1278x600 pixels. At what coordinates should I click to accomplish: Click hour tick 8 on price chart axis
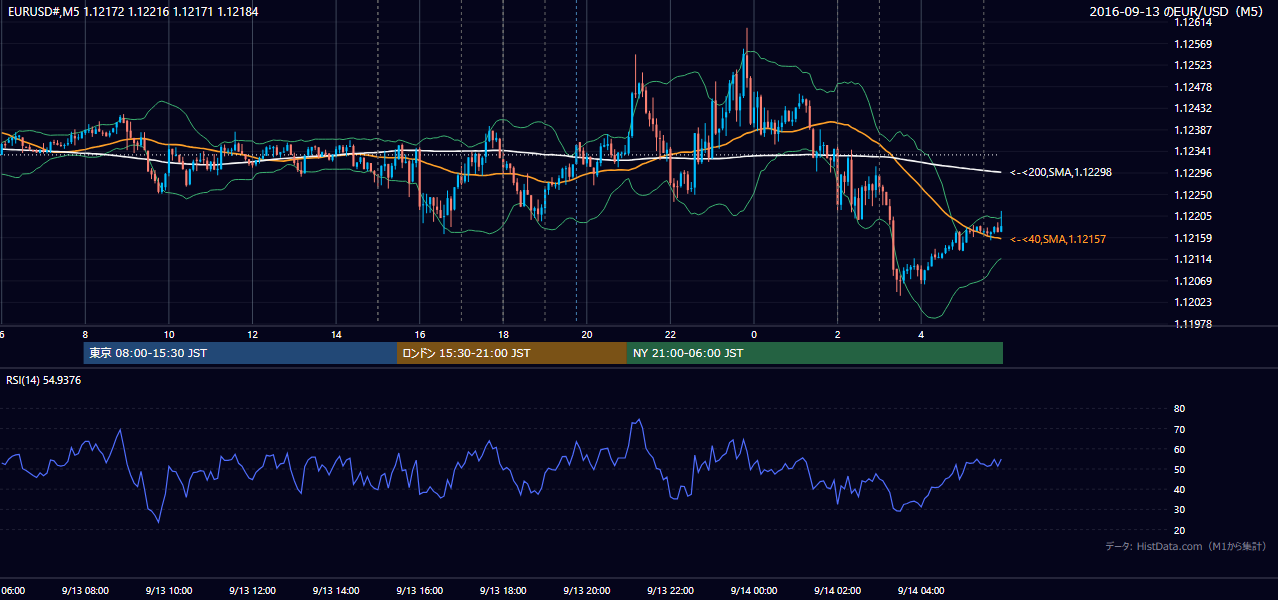[85, 334]
